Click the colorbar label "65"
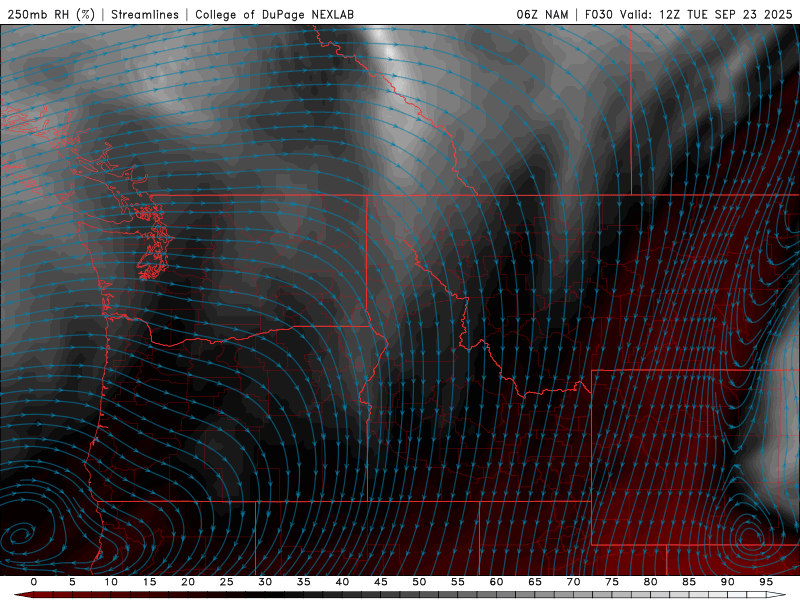Screen dimensions: 800x600 [535, 582]
